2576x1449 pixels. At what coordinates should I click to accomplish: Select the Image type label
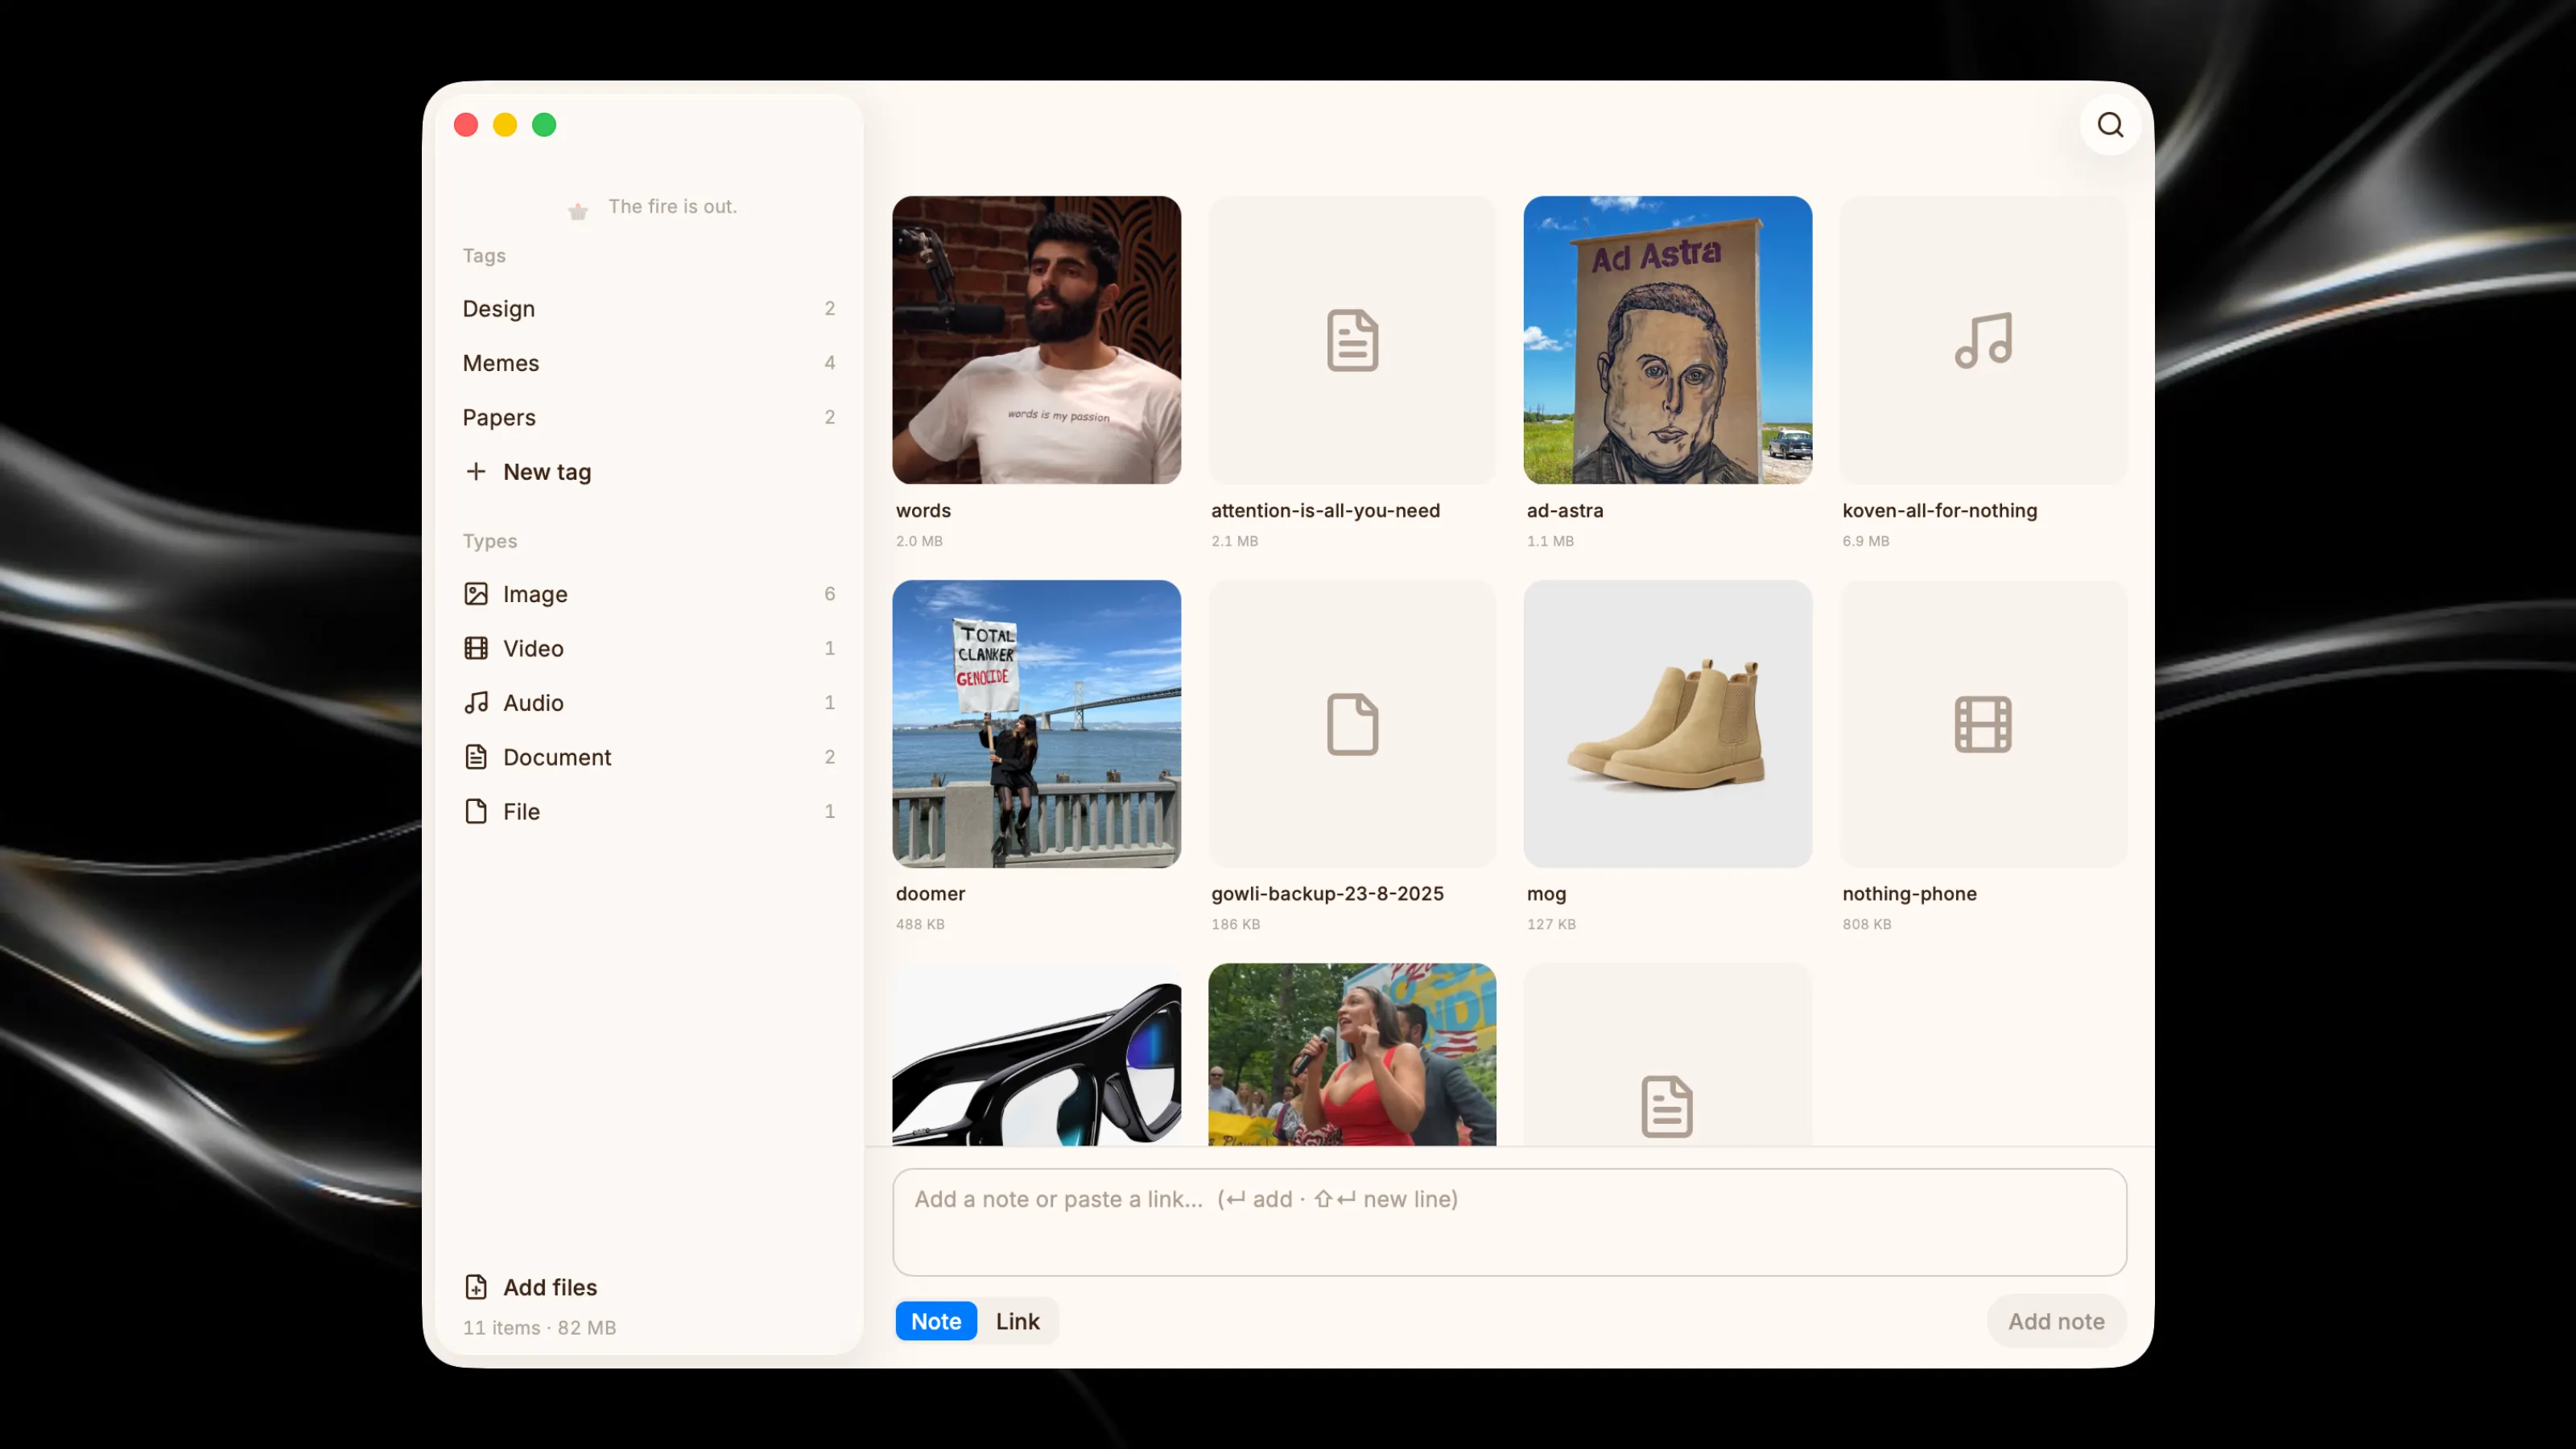pyautogui.click(x=535, y=595)
